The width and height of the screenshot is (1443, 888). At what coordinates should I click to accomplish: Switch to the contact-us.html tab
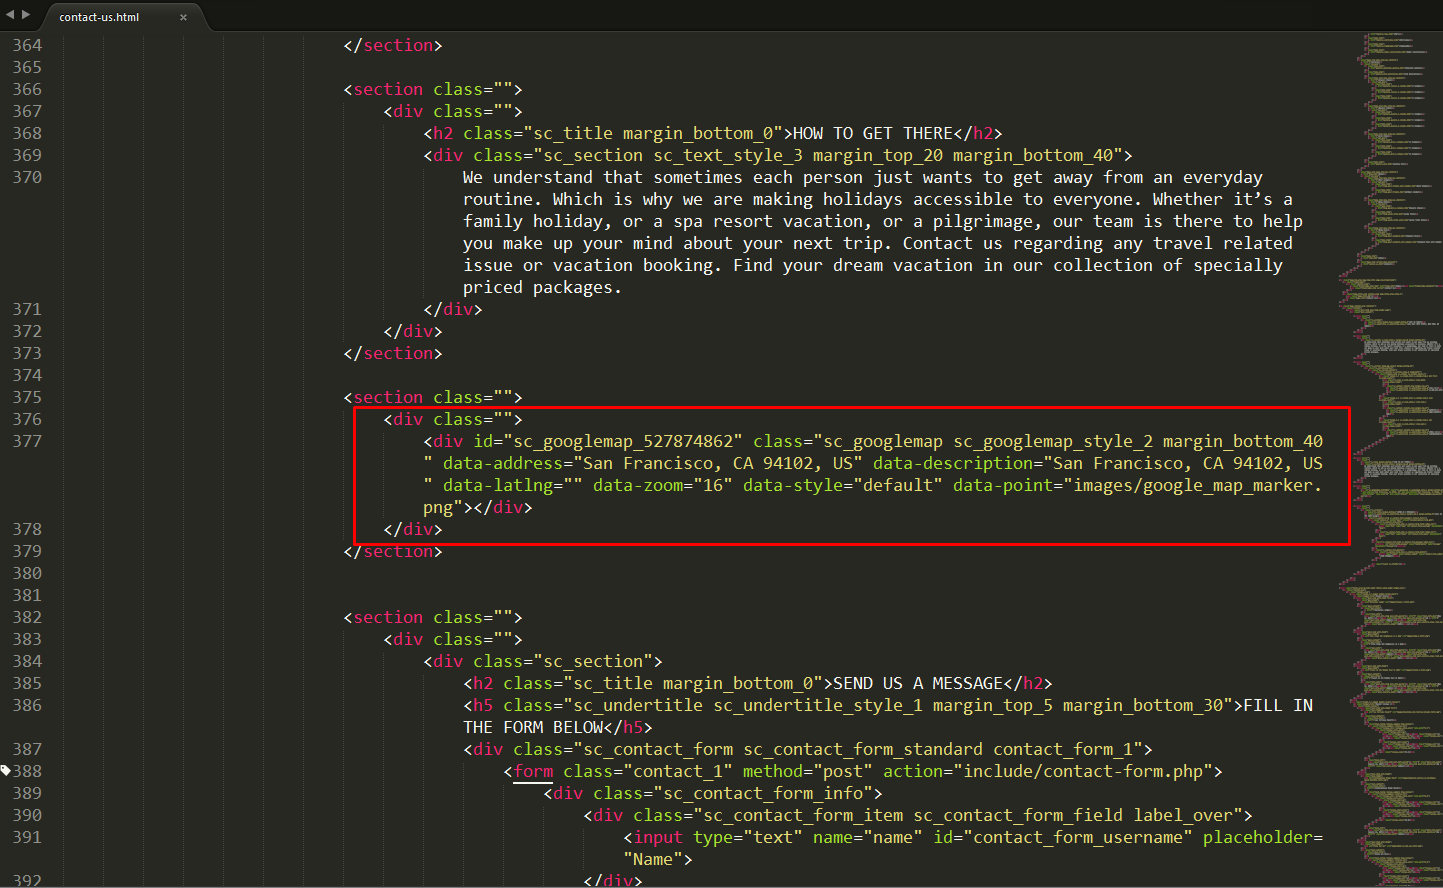(x=99, y=17)
